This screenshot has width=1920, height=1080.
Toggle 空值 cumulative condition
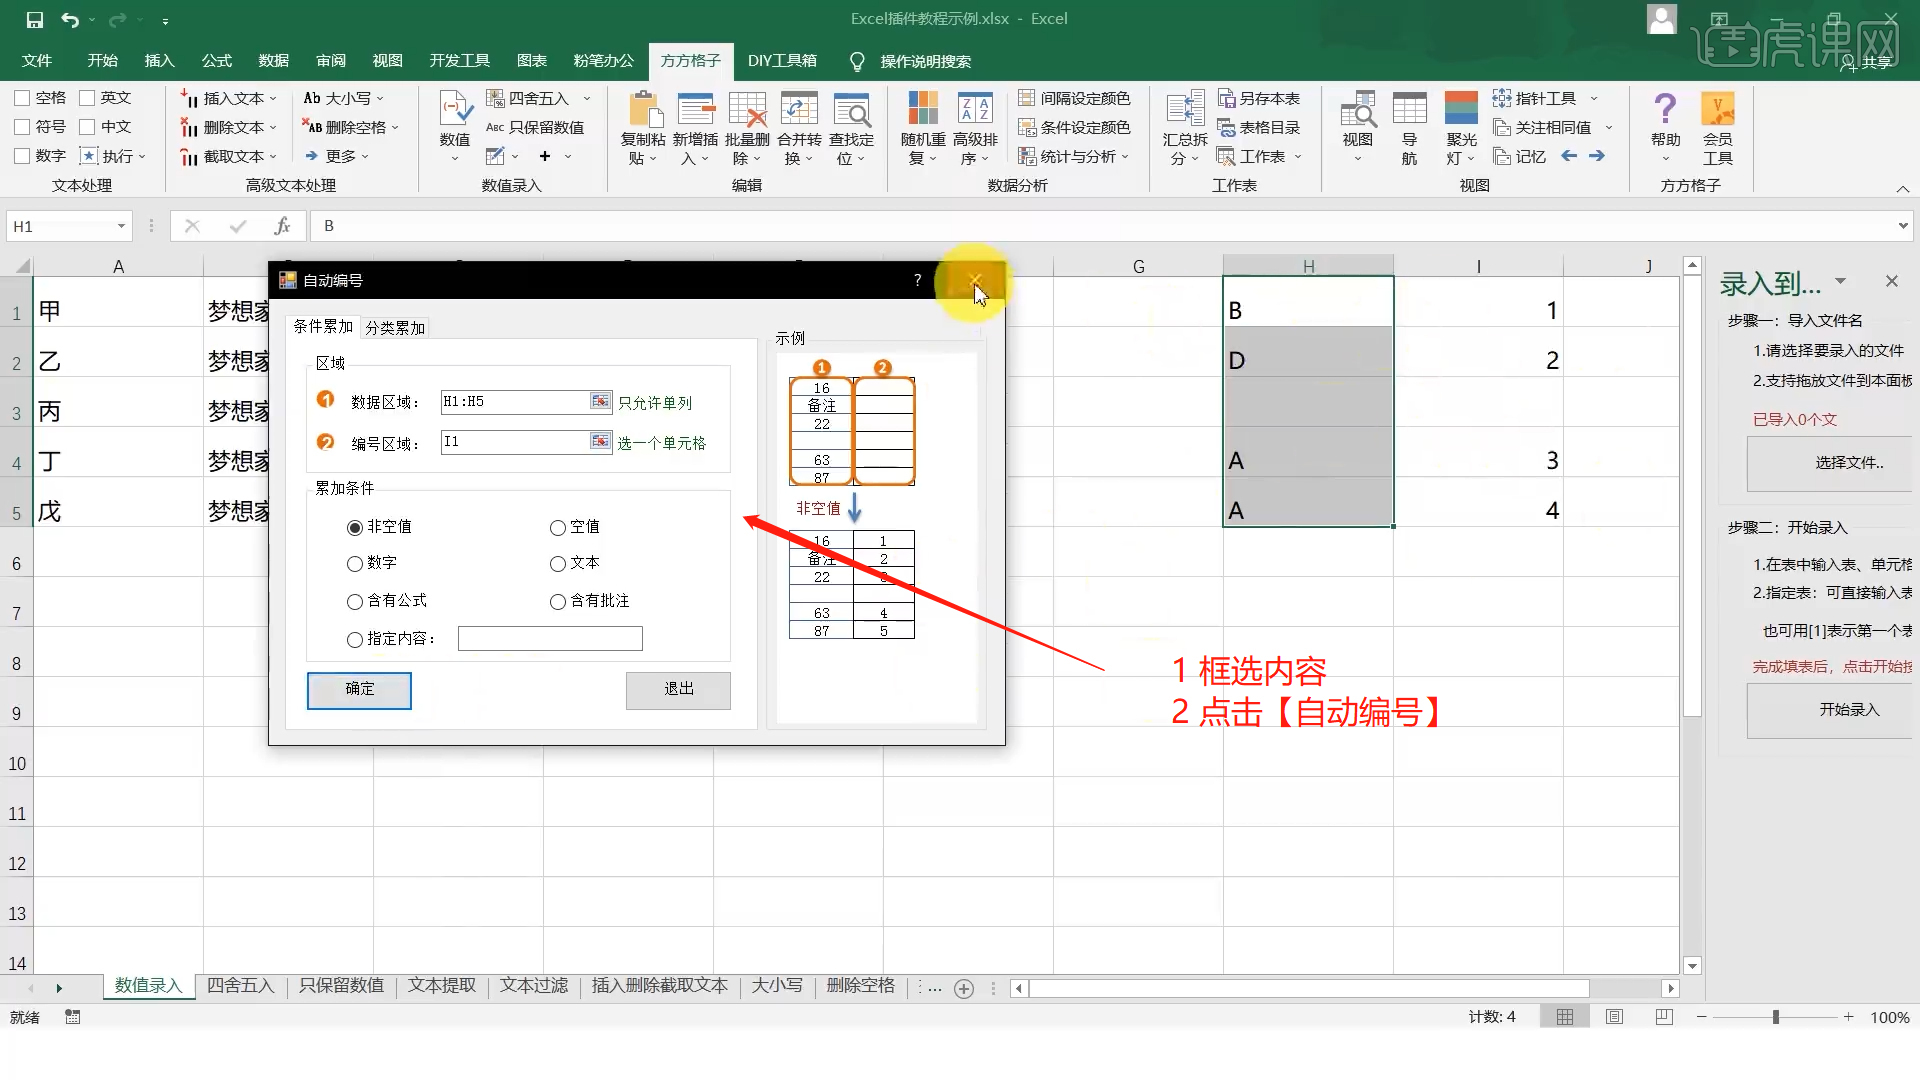coord(556,526)
